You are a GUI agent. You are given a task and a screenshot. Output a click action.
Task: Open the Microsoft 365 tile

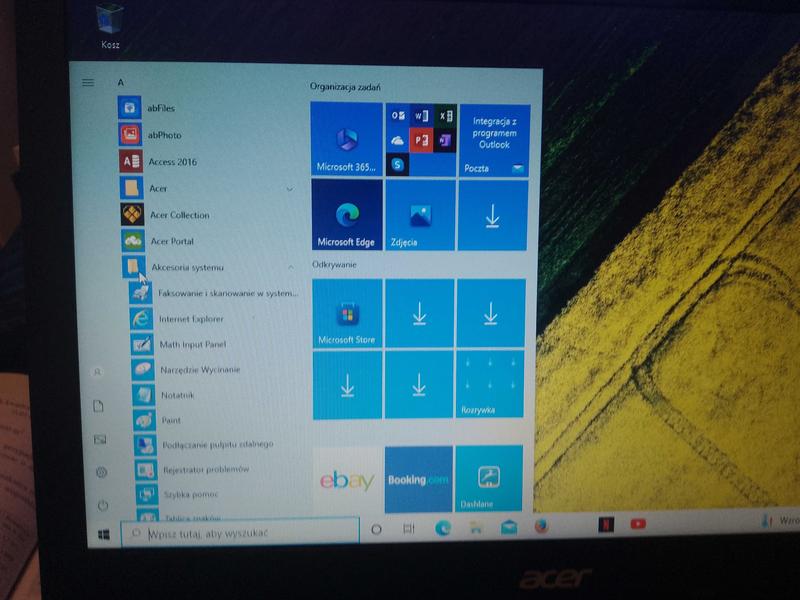click(346, 140)
